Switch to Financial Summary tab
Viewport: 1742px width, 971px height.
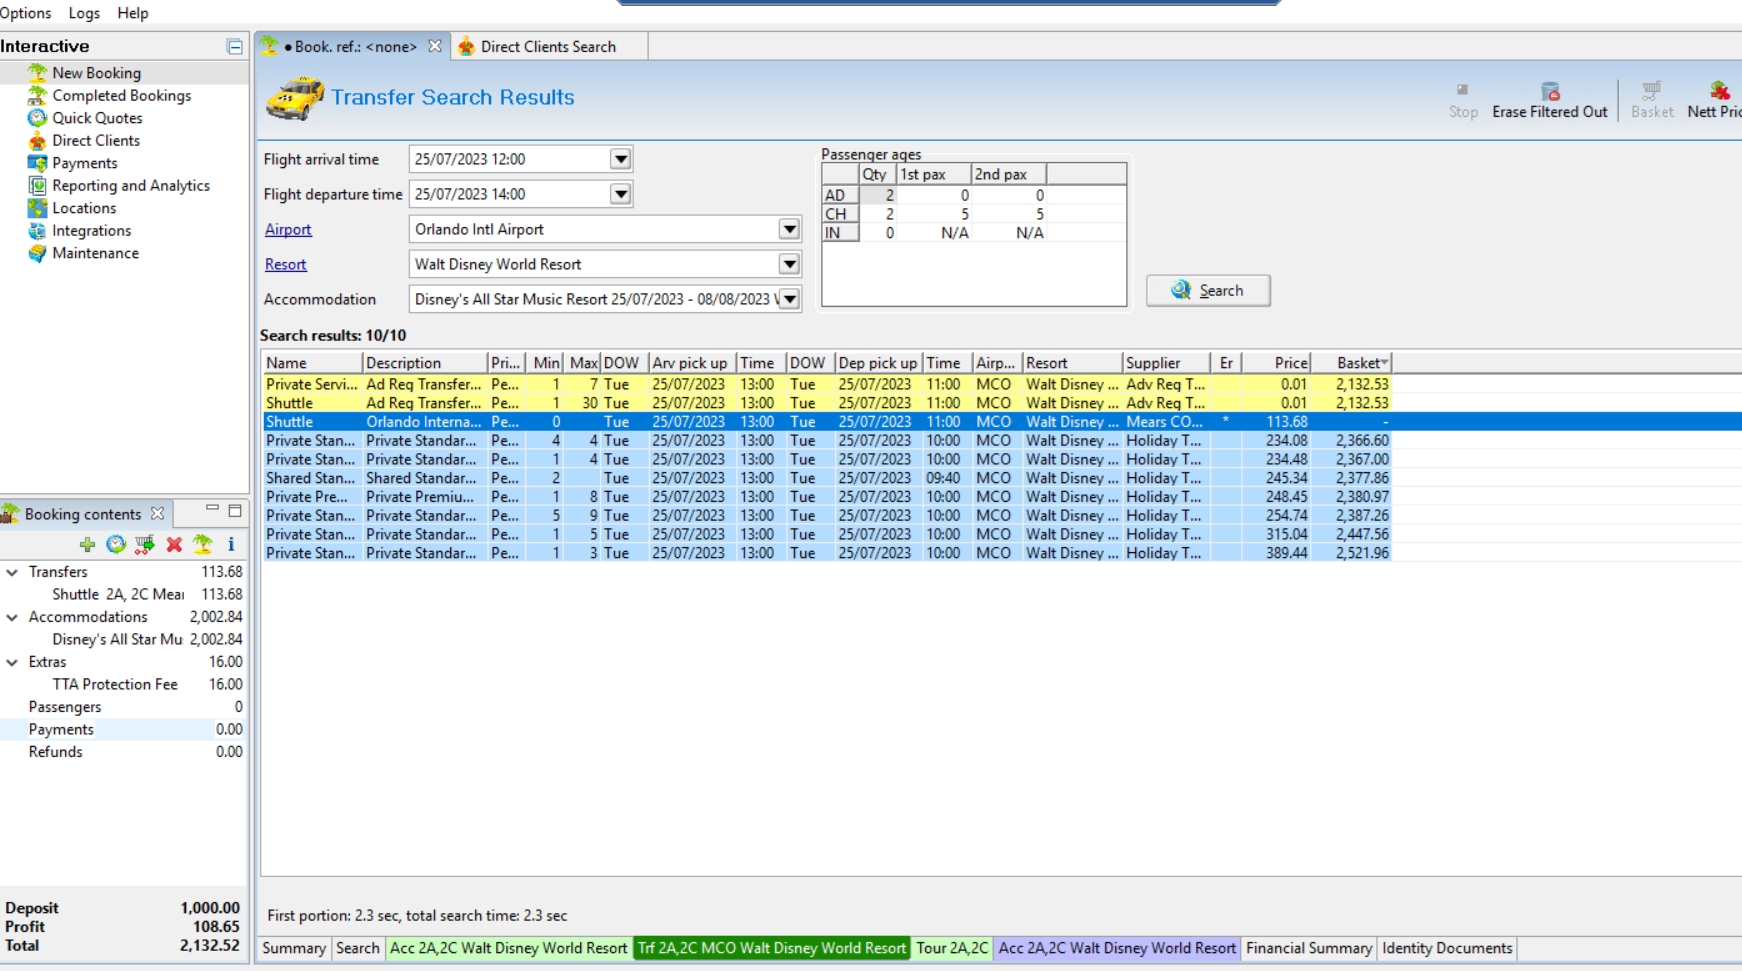point(1308,948)
